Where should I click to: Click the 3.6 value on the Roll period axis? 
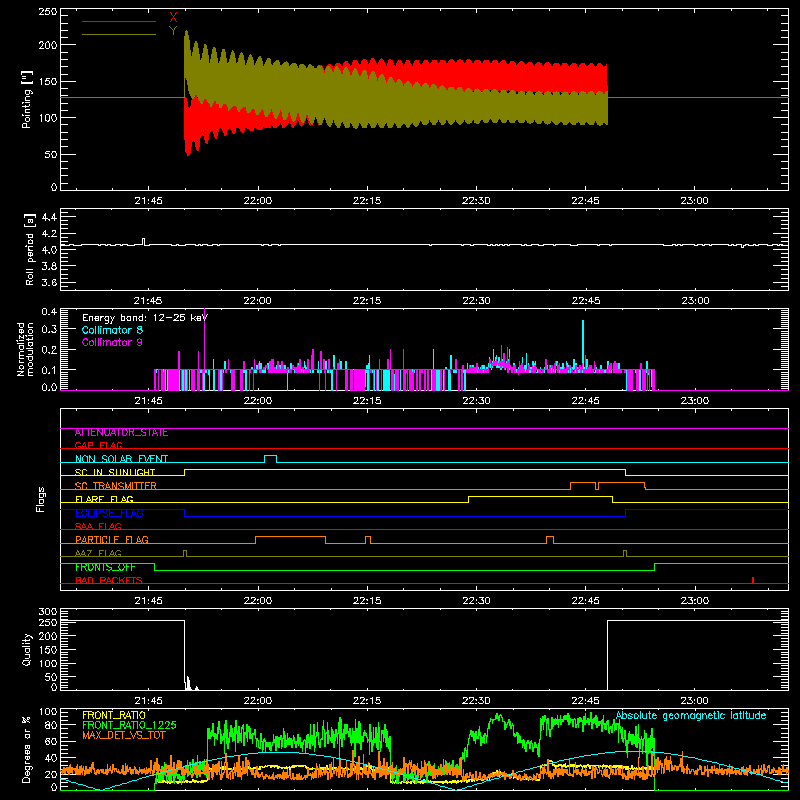coord(49,282)
